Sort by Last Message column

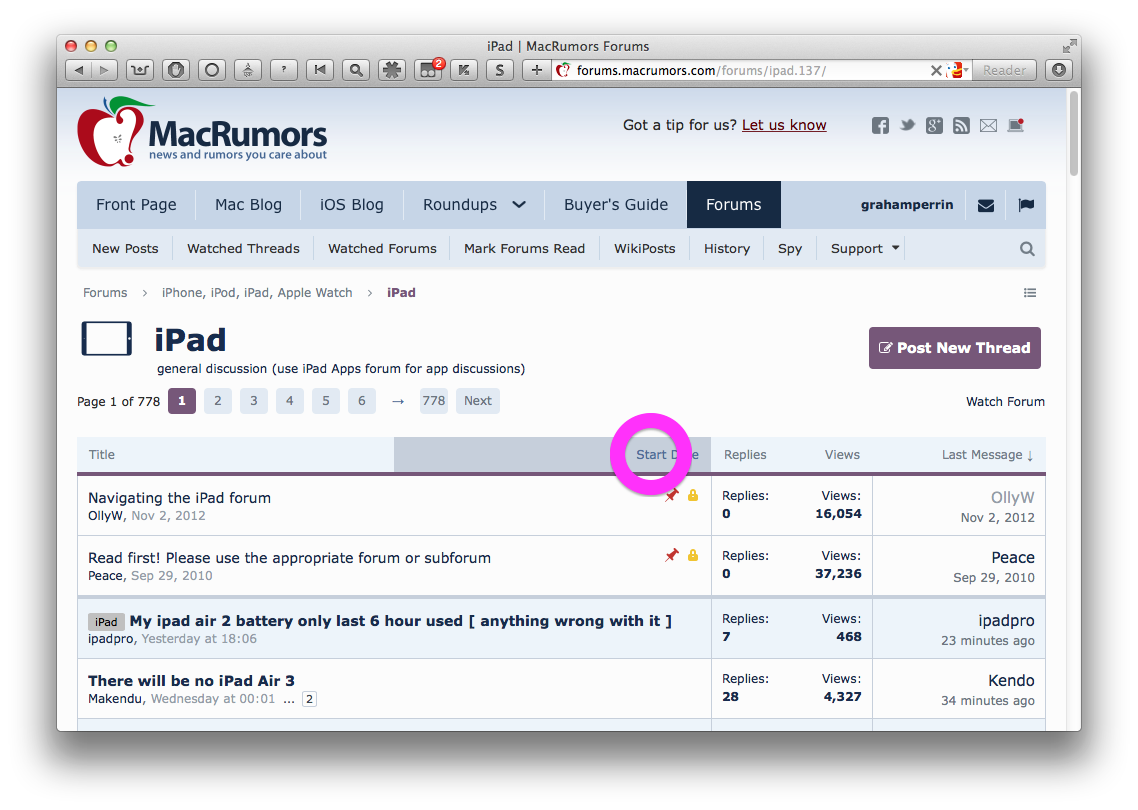pyautogui.click(x=987, y=454)
